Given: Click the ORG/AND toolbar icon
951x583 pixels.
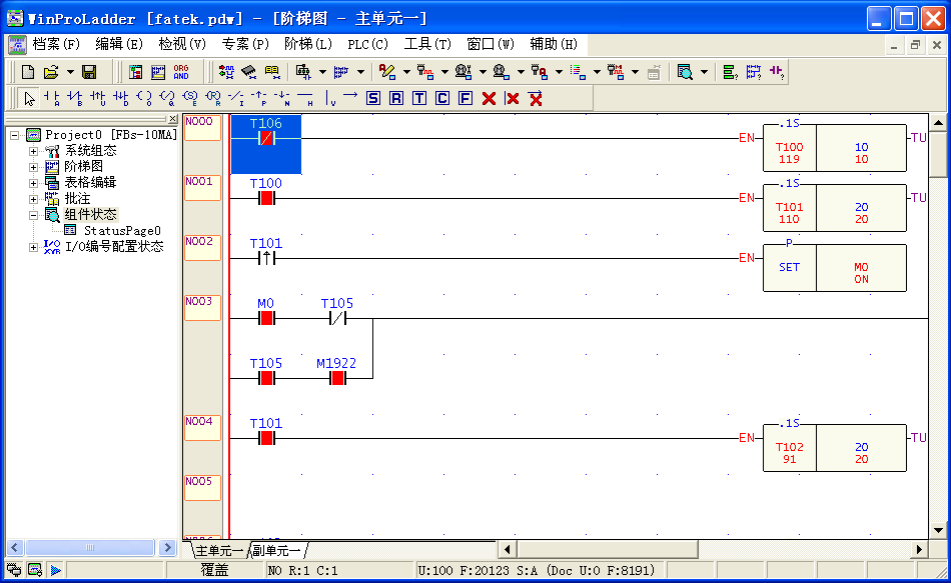Looking at the screenshot, I should pos(181,72).
